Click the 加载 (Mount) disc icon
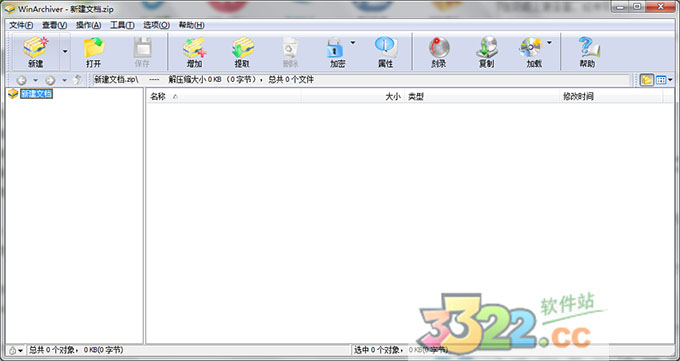This screenshot has width=680, height=361. click(531, 48)
